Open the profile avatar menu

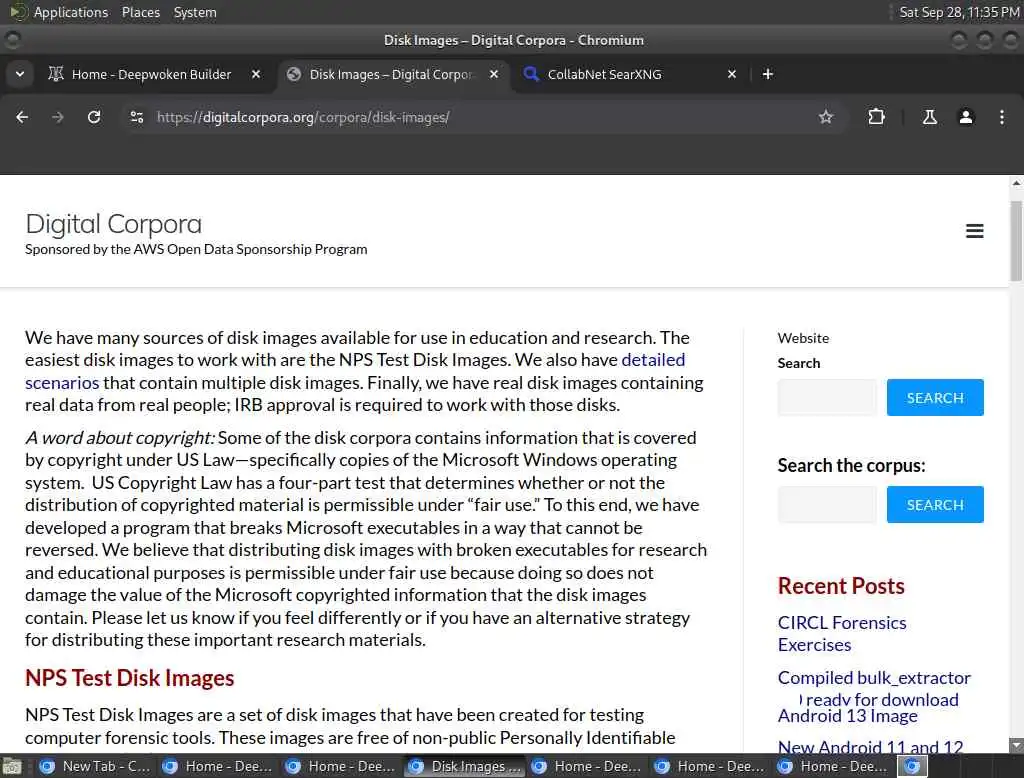(x=965, y=117)
